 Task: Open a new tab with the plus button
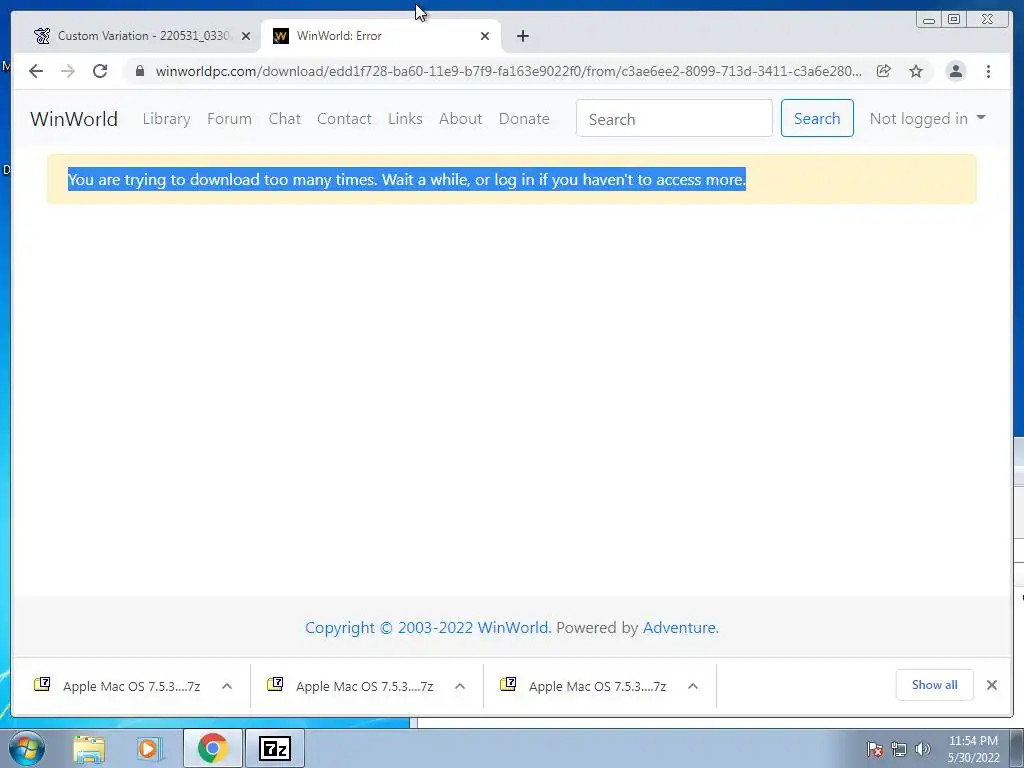tap(522, 36)
